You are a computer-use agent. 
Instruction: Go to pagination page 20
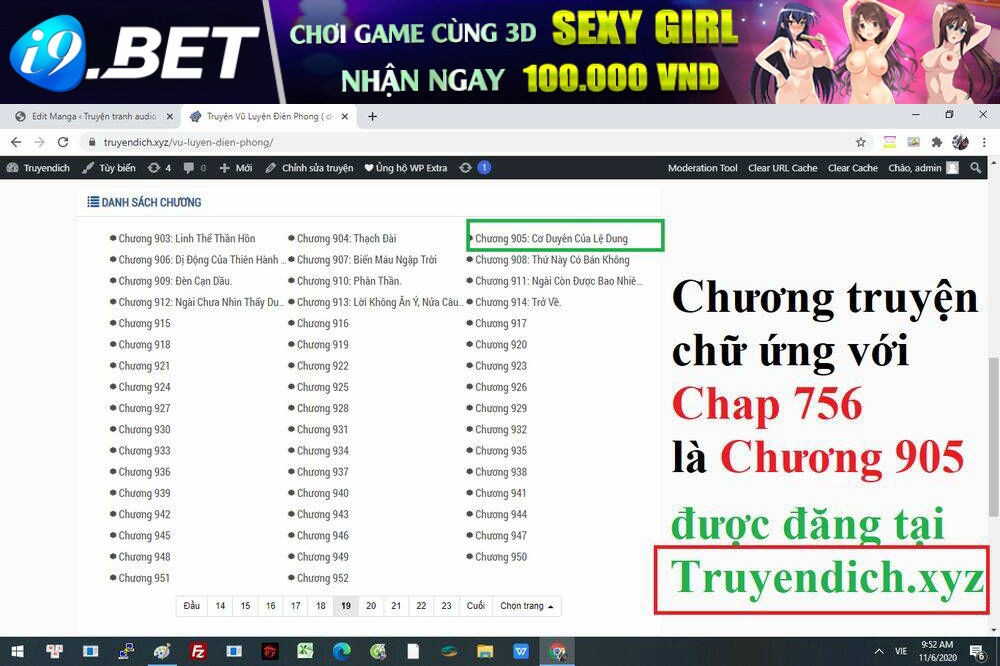pyautogui.click(x=371, y=606)
